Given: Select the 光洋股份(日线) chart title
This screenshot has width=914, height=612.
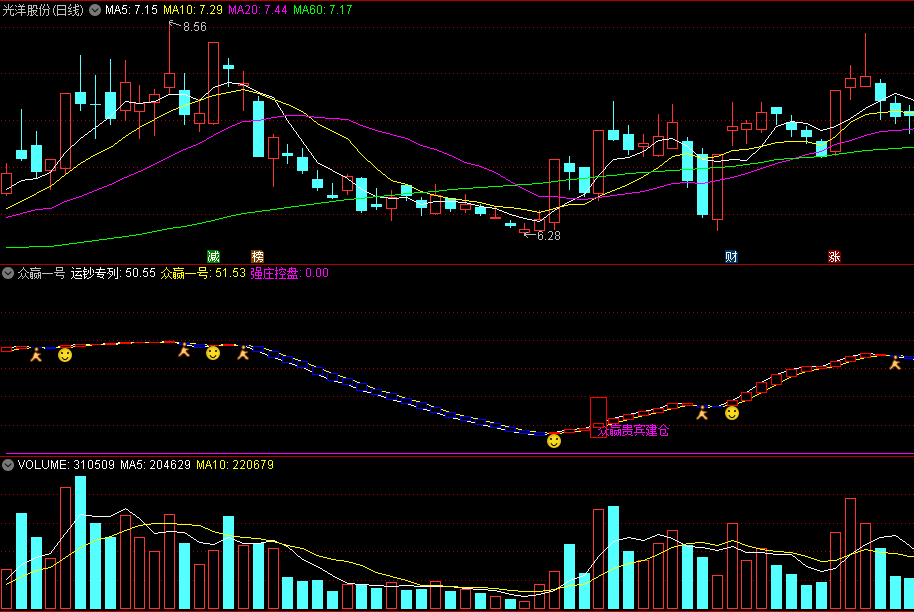Looking at the screenshot, I should (43, 10).
